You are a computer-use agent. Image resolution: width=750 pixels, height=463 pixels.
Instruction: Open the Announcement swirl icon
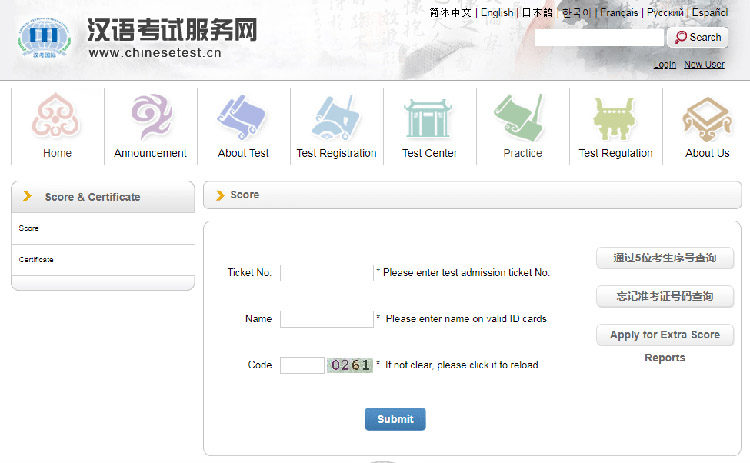click(150, 118)
